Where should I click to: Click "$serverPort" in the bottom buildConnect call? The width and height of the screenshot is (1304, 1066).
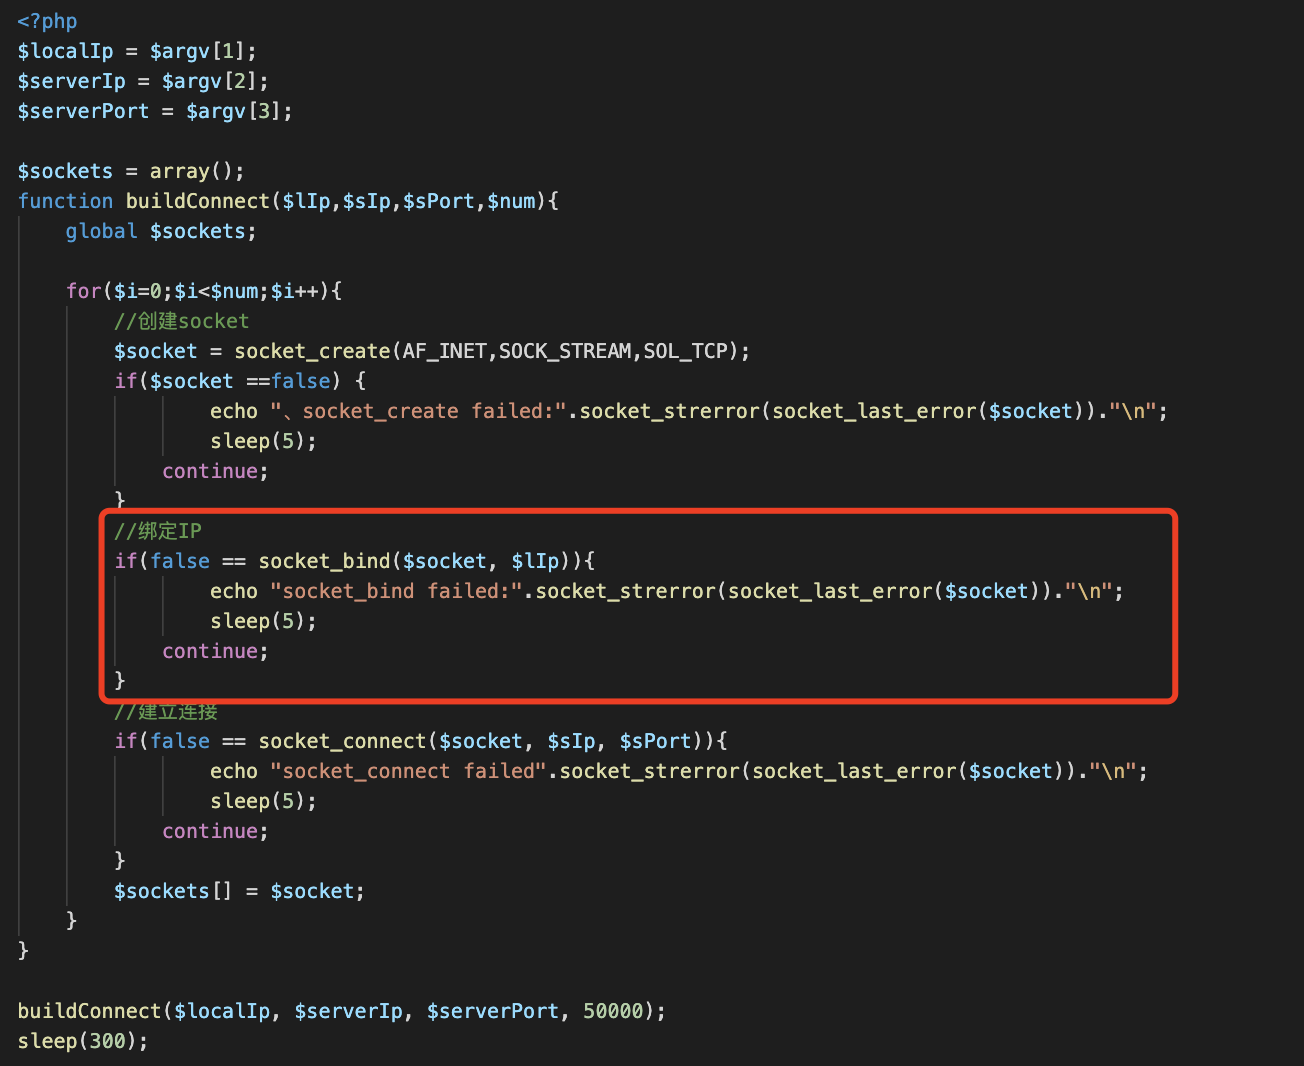point(493,1011)
